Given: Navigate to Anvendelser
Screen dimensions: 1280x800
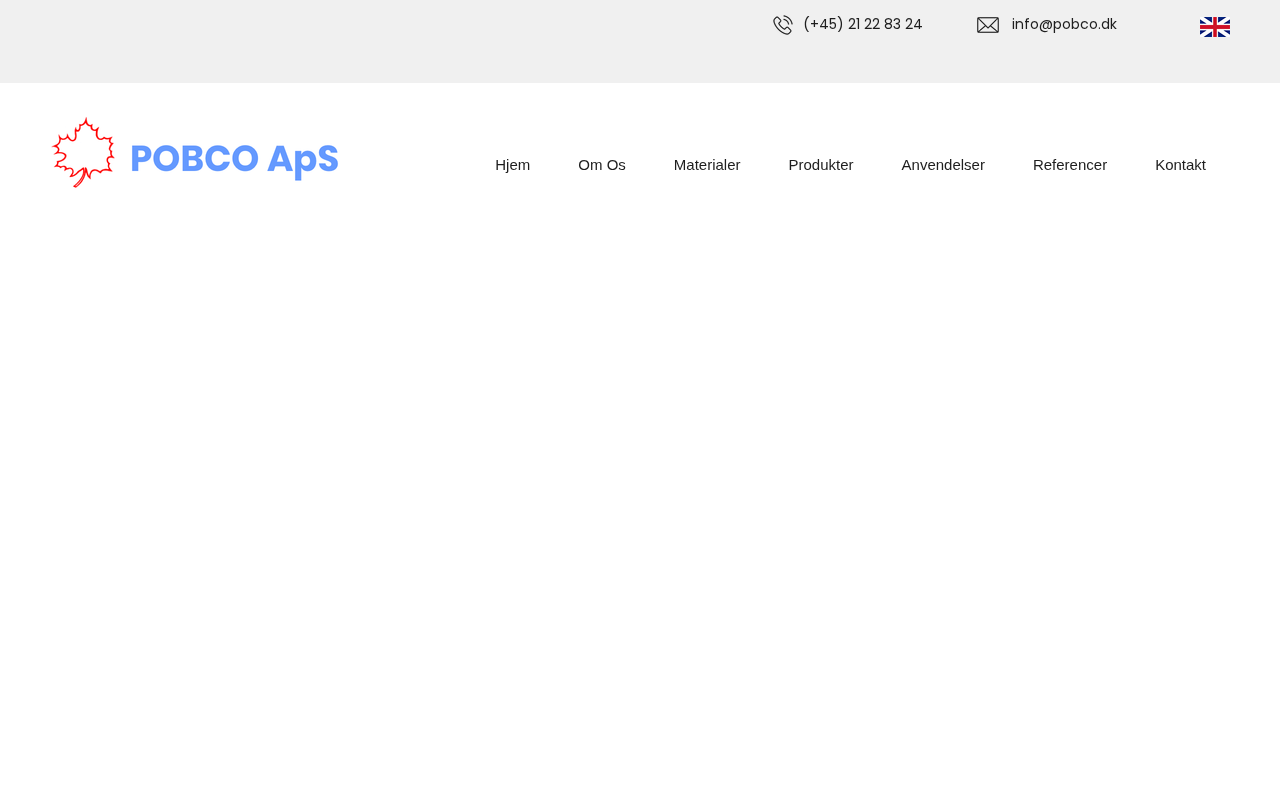Looking at the screenshot, I should point(943,165).
